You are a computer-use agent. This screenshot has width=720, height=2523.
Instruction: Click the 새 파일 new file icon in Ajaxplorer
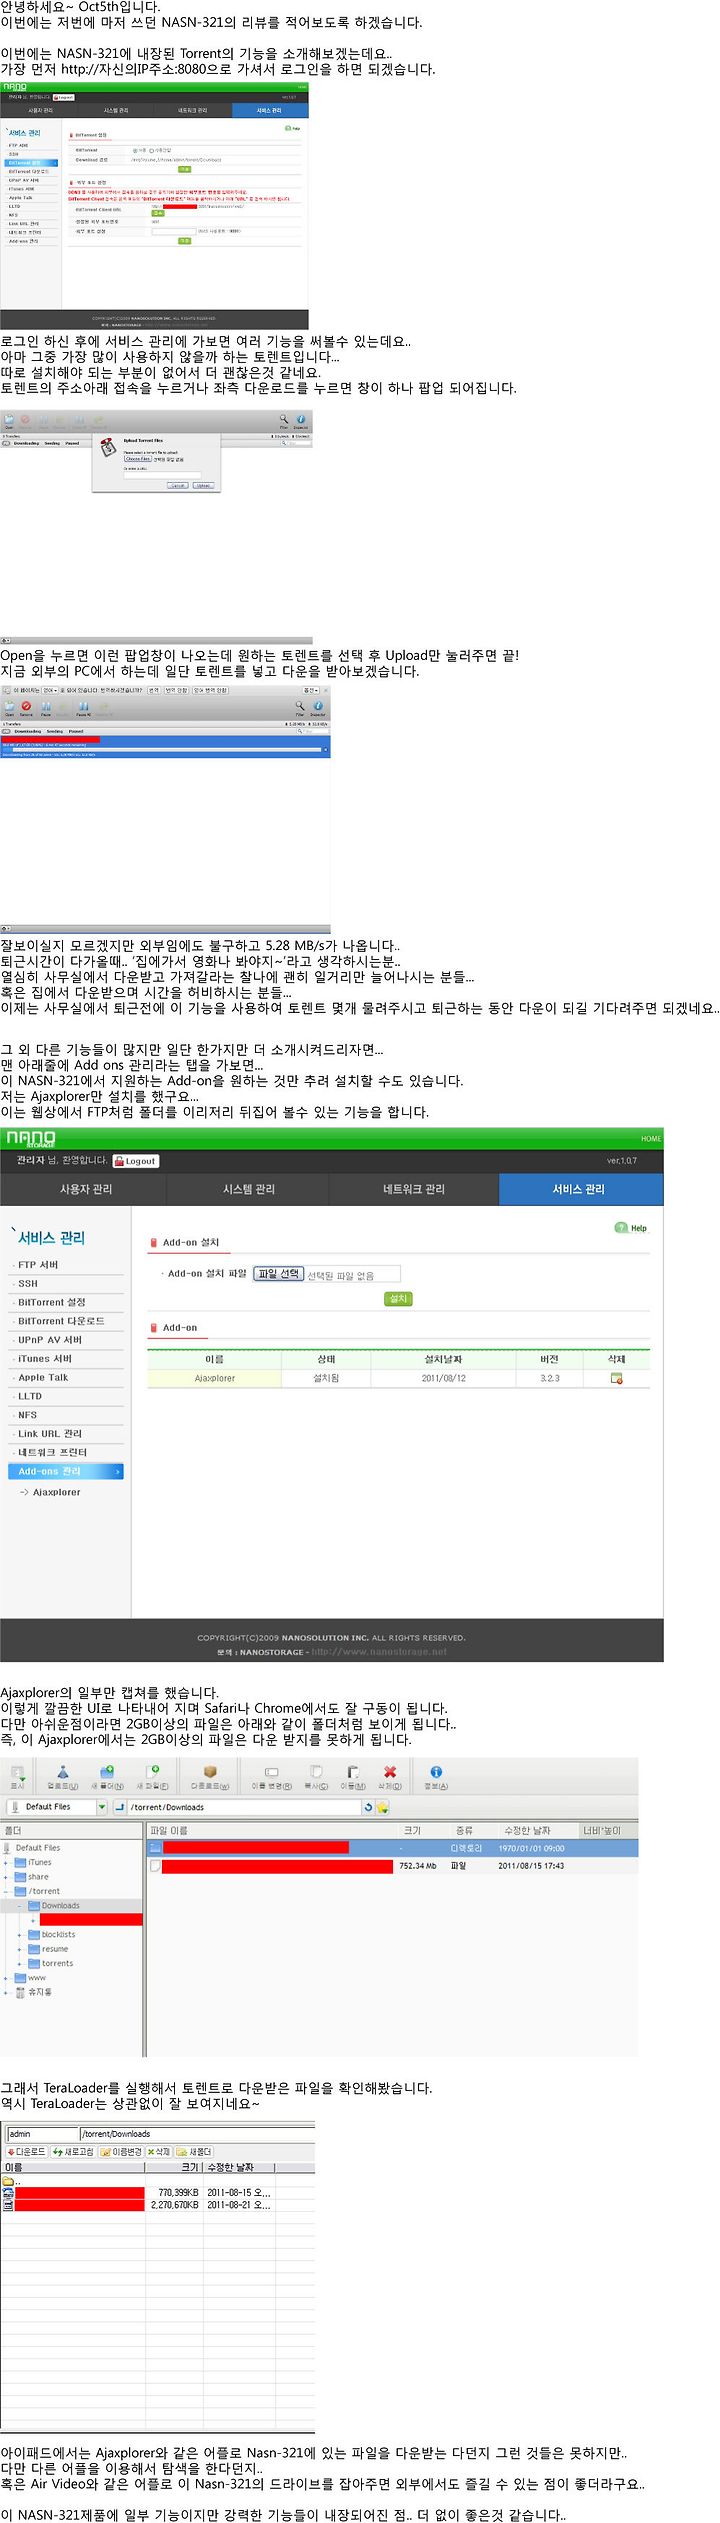click(x=153, y=1777)
